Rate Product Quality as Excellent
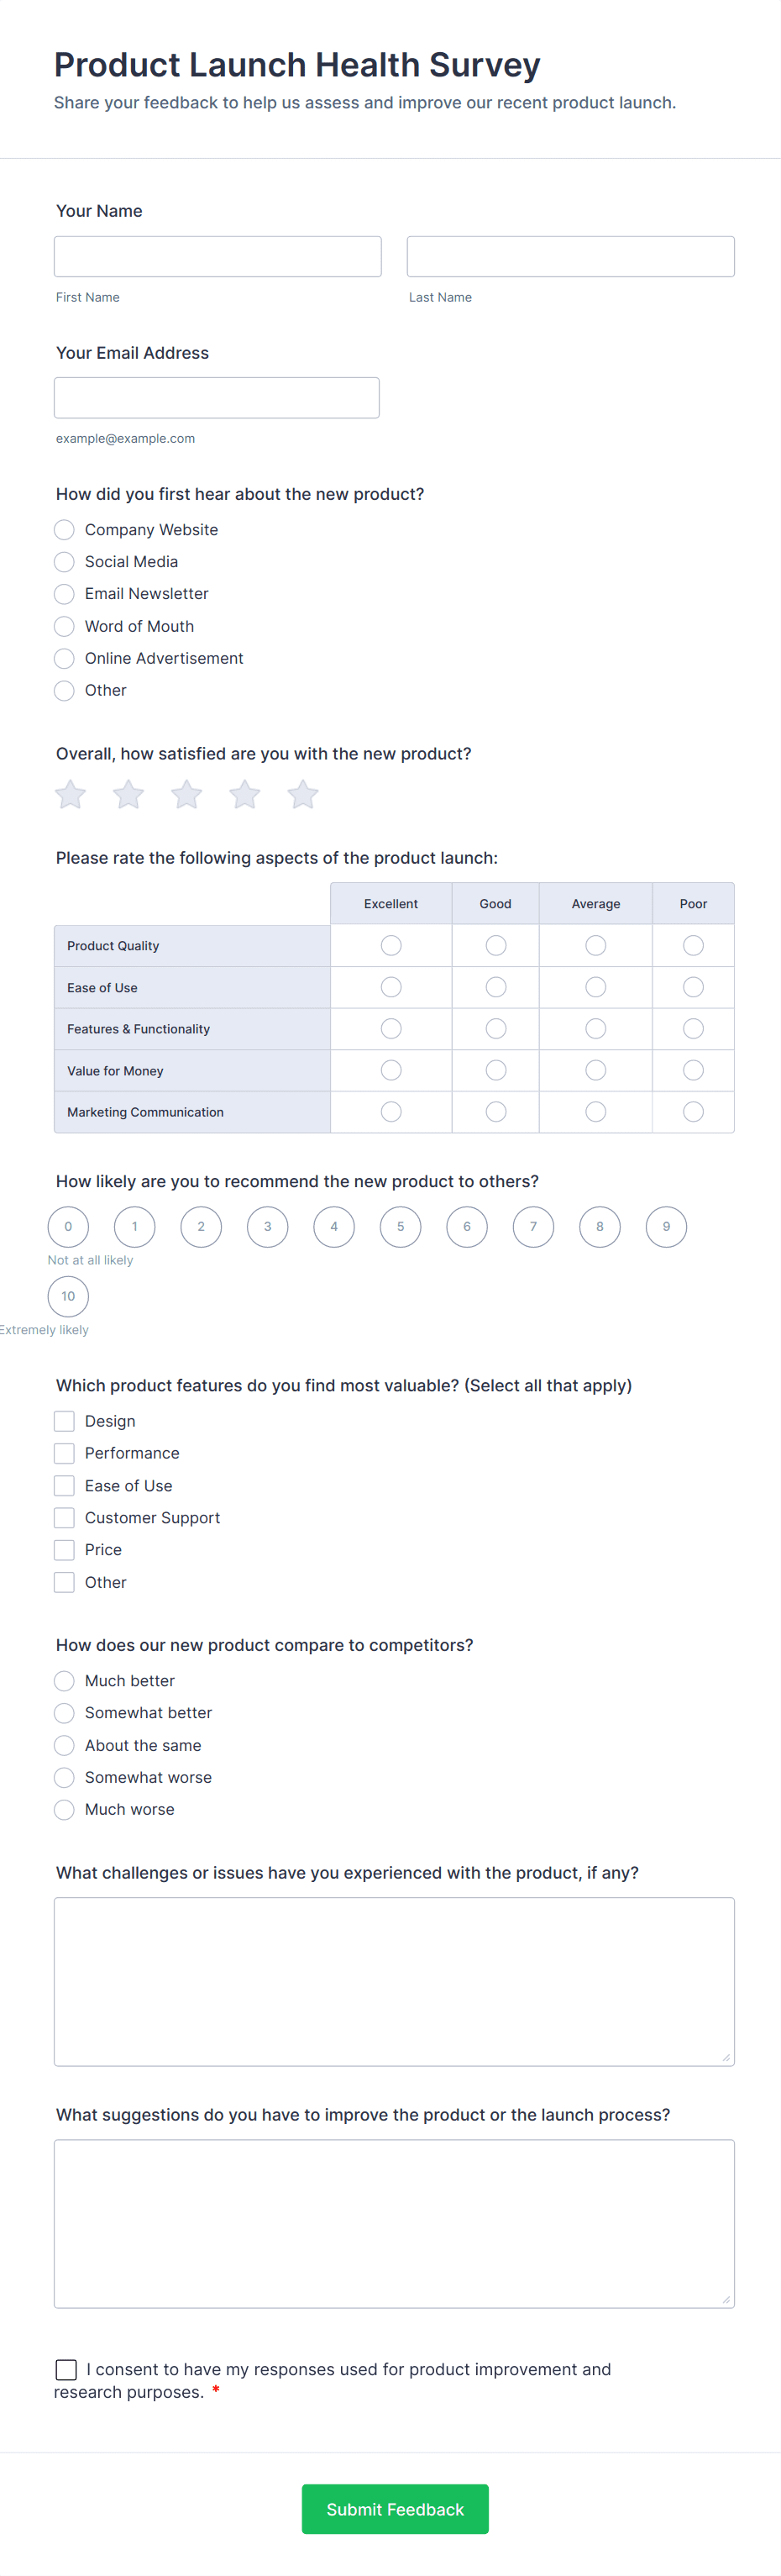Viewport: 781px width, 2576px height. point(391,946)
